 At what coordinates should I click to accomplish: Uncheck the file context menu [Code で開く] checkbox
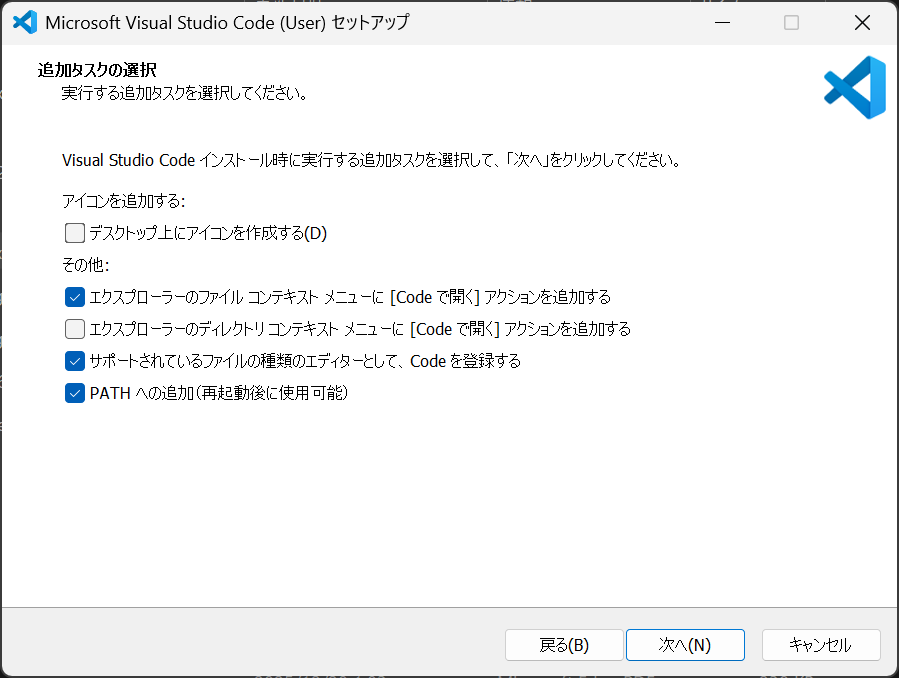[75, 297]
